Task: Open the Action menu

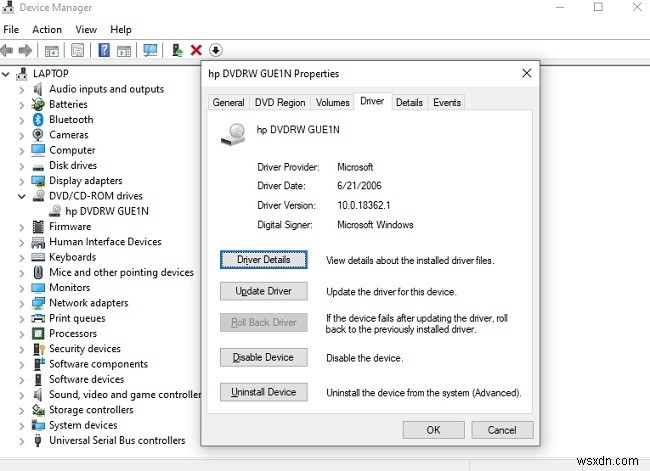Action: [x=47, y=30]
